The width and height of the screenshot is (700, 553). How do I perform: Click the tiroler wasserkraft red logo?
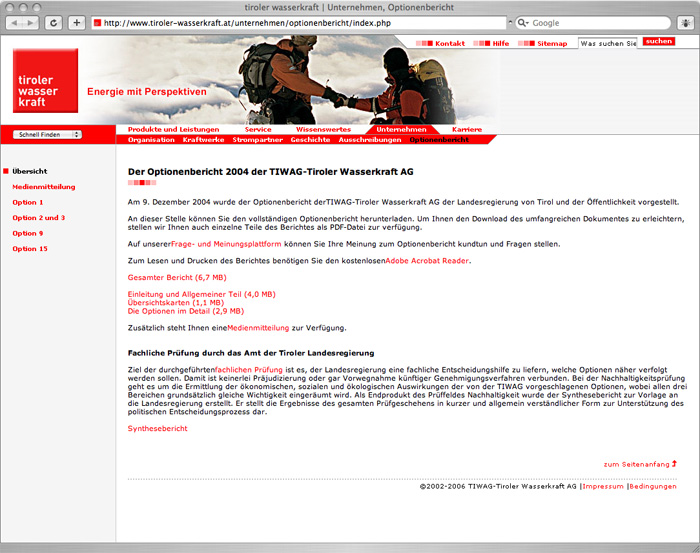coord(46,80)
